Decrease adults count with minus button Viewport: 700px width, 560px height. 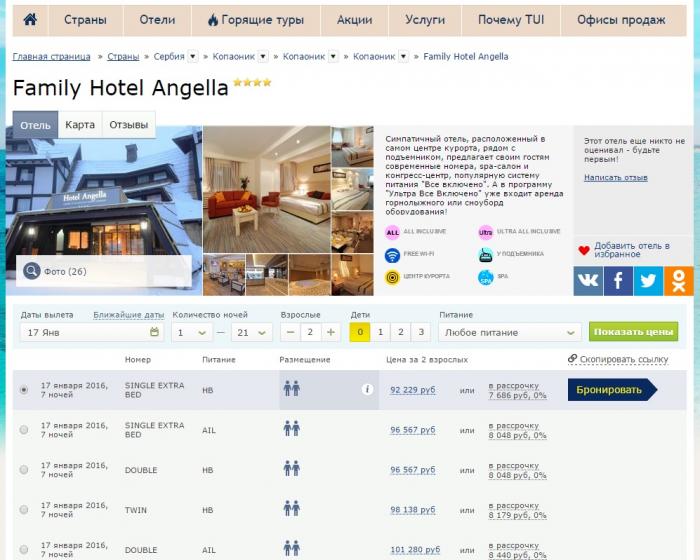[290, 332]
